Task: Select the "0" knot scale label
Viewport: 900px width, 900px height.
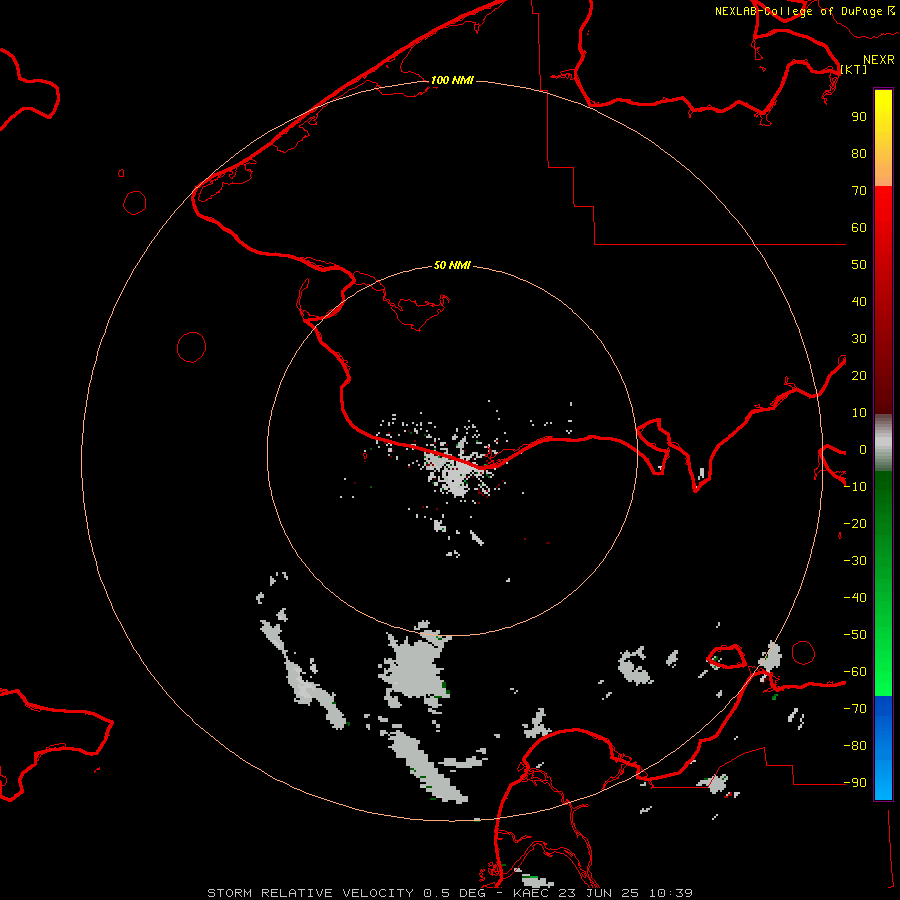Action: click(863, 450)
